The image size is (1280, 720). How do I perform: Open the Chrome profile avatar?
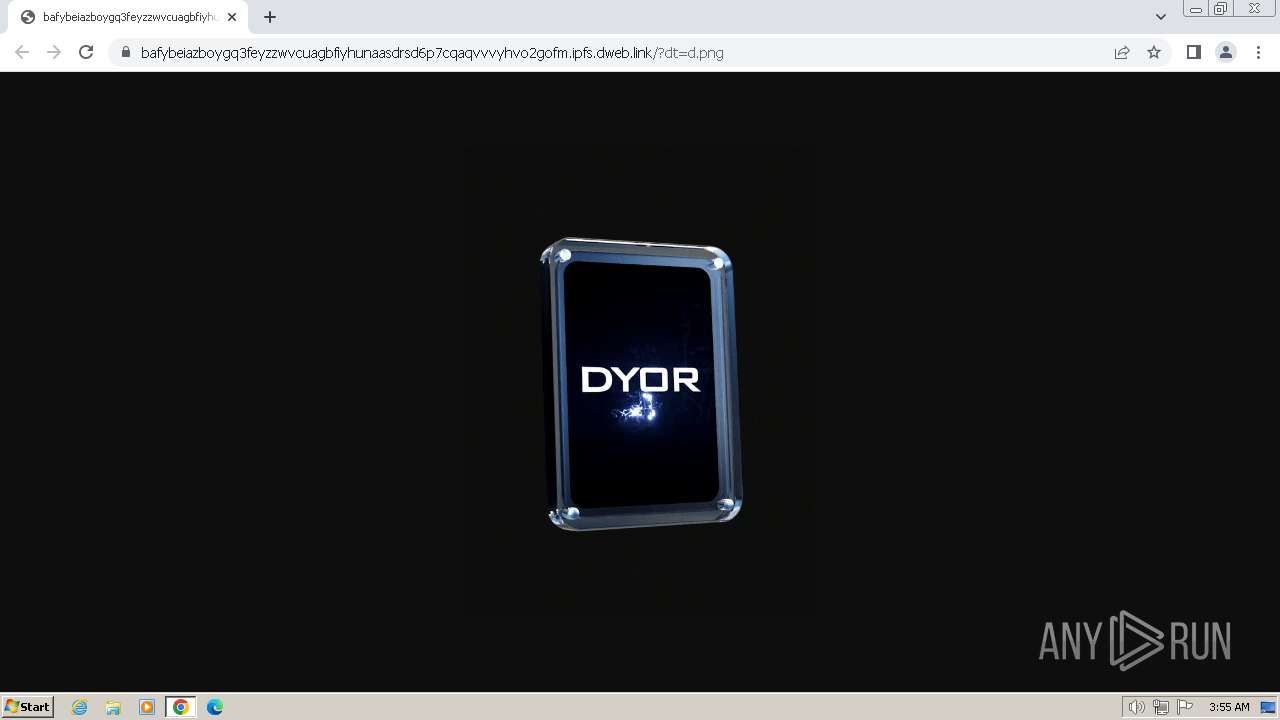point(1226,52)
